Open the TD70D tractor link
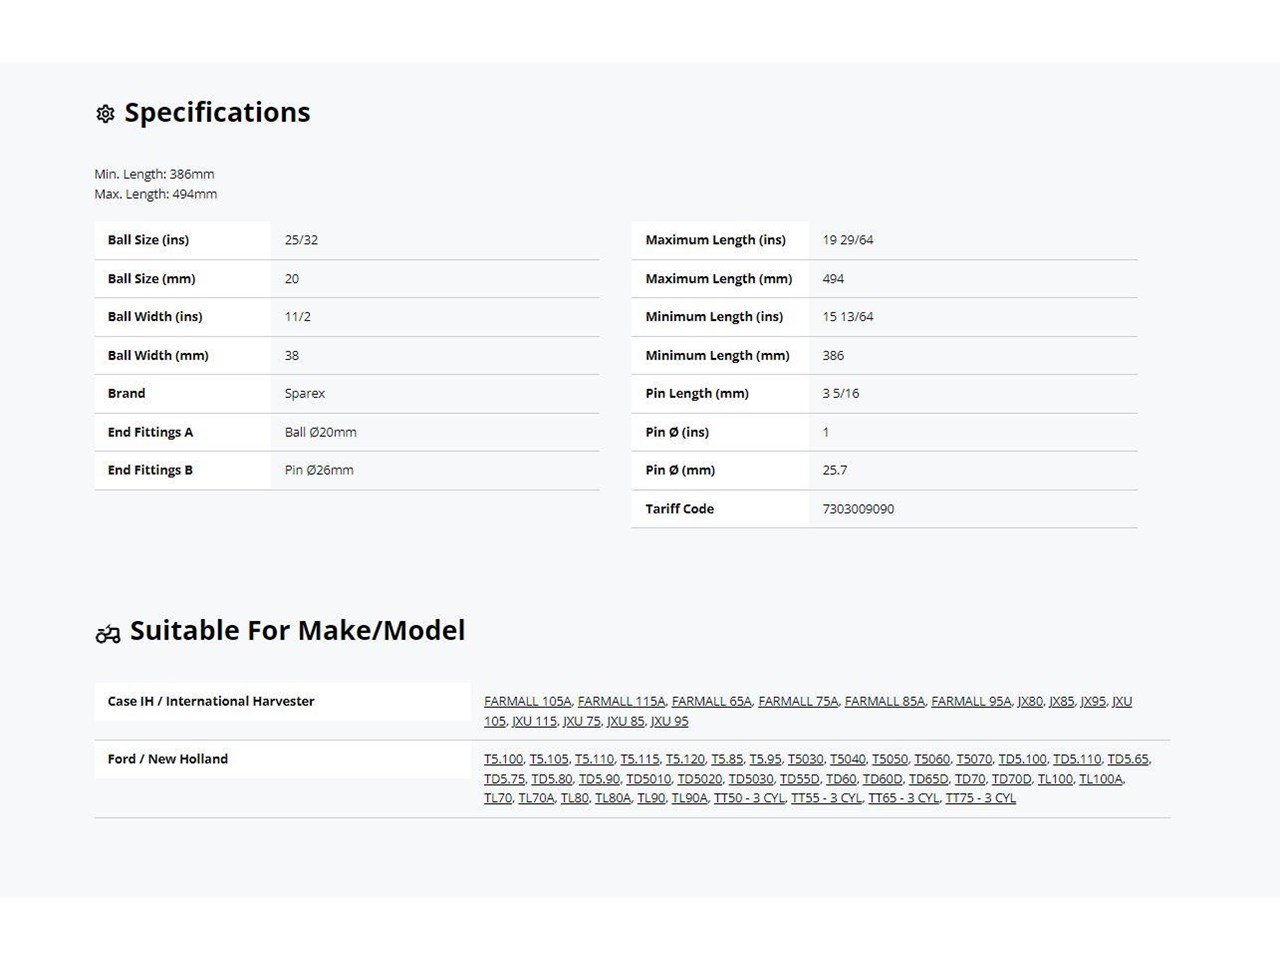The image size is (1280, 960). click(x=1012, y=779)
